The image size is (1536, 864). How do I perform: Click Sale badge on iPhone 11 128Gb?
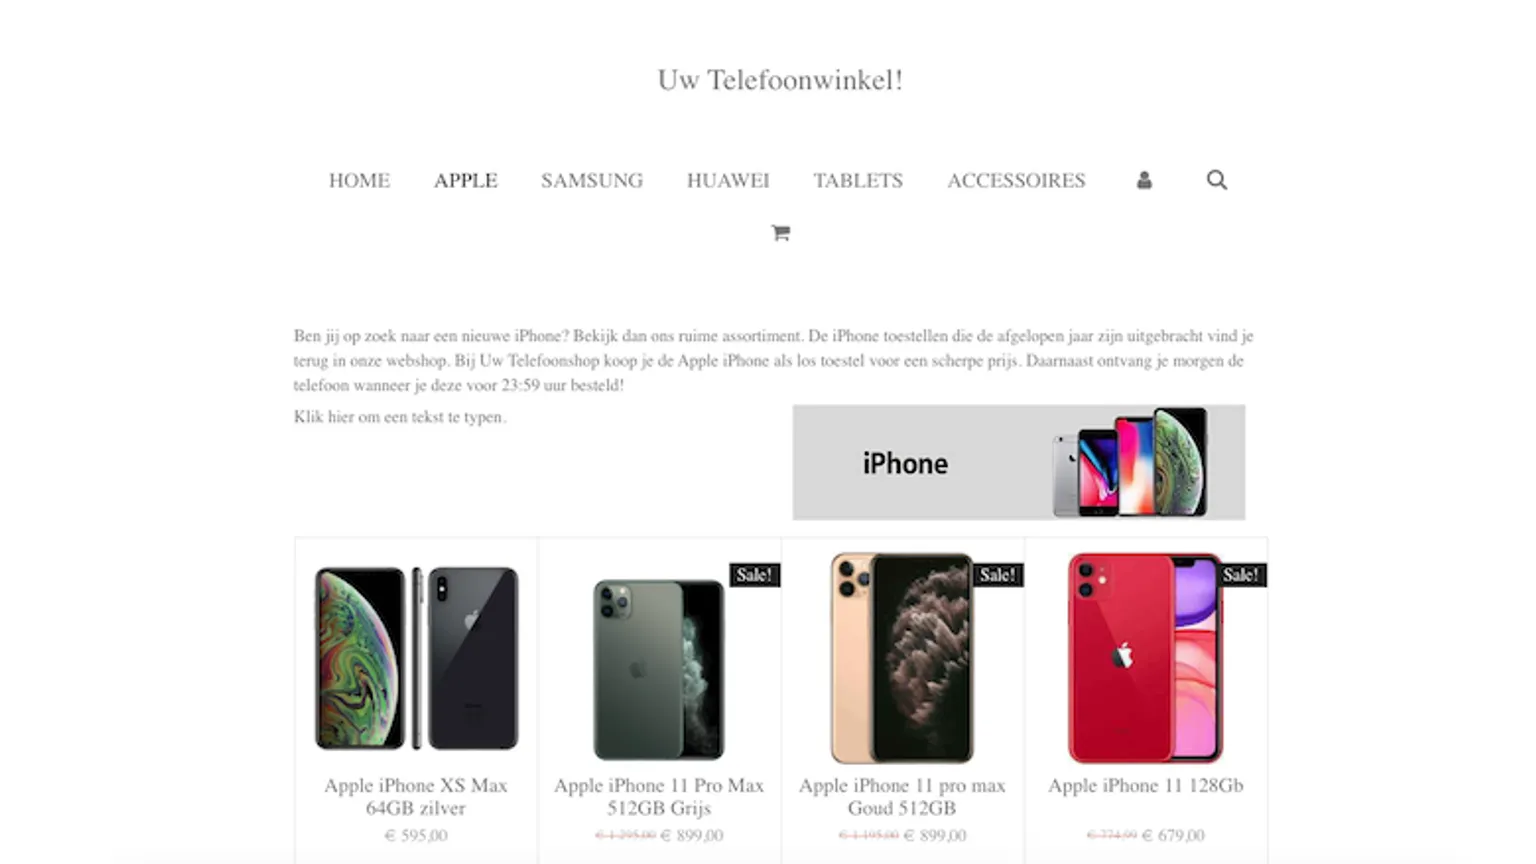click(1241, 575)
